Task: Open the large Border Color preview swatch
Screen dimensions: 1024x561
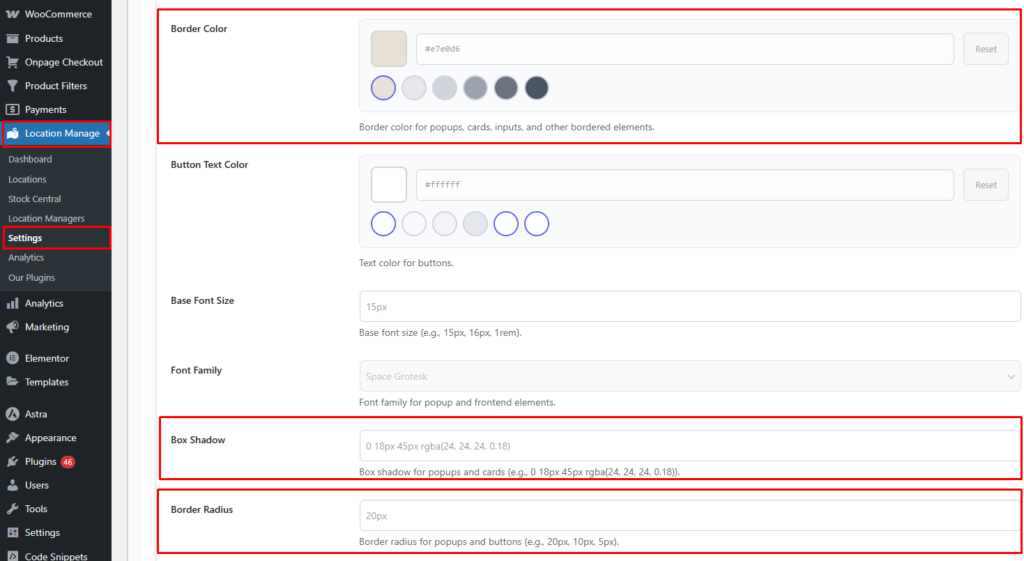Action: pyautogui.click(x=388, y=49)
